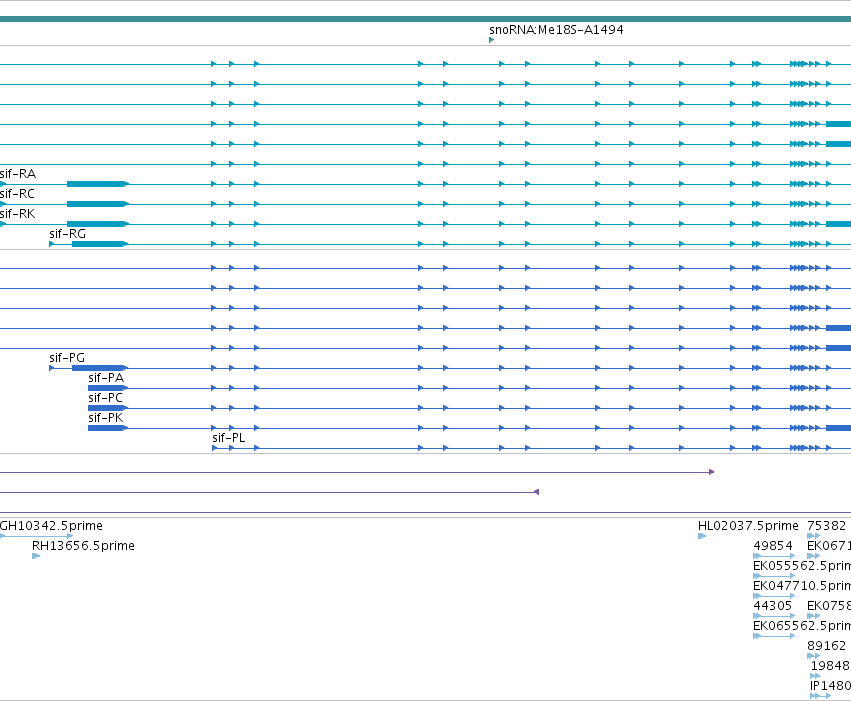Click the left blue CDS block under sif-PK
Screen dimensions: 851x701
tap(108, 428)
